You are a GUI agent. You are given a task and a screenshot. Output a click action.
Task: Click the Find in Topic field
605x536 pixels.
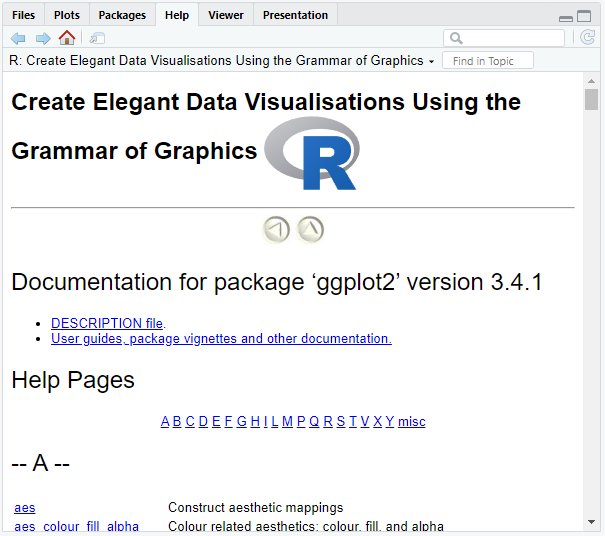pos(488,61)
